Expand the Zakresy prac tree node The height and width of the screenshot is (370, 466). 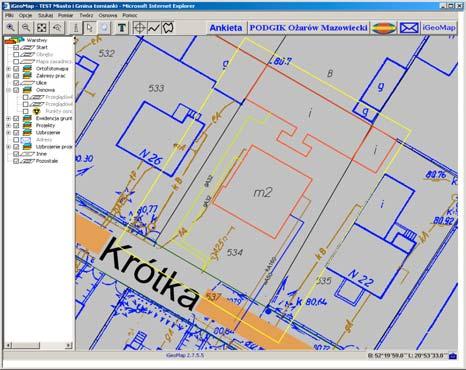click(9, 76)
